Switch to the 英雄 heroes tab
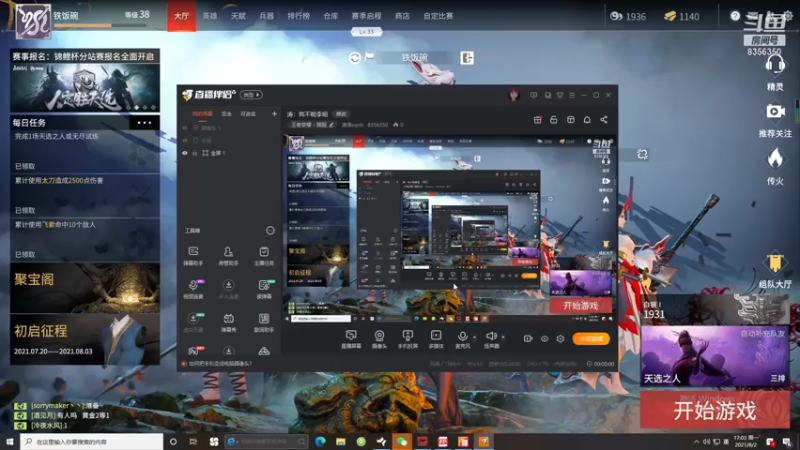Screen dimensions: 800x450 point(210,16)
